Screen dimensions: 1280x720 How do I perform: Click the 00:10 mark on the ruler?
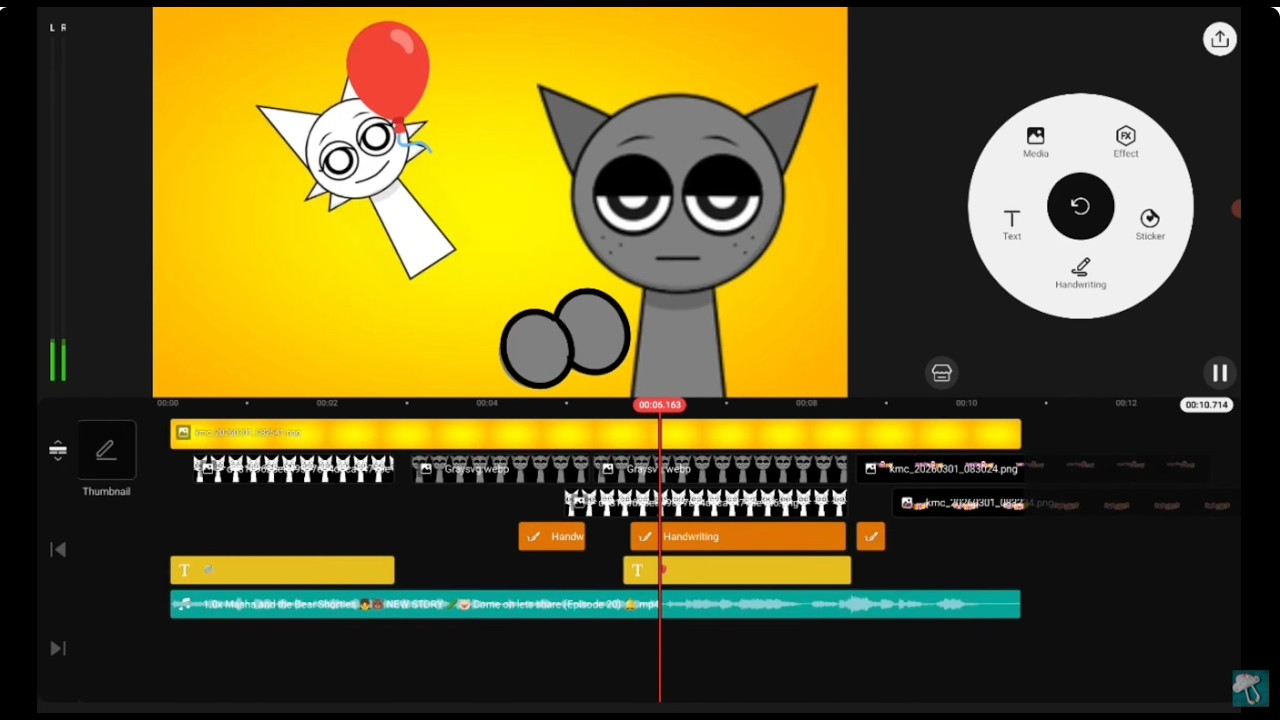[x=966, y=403]
